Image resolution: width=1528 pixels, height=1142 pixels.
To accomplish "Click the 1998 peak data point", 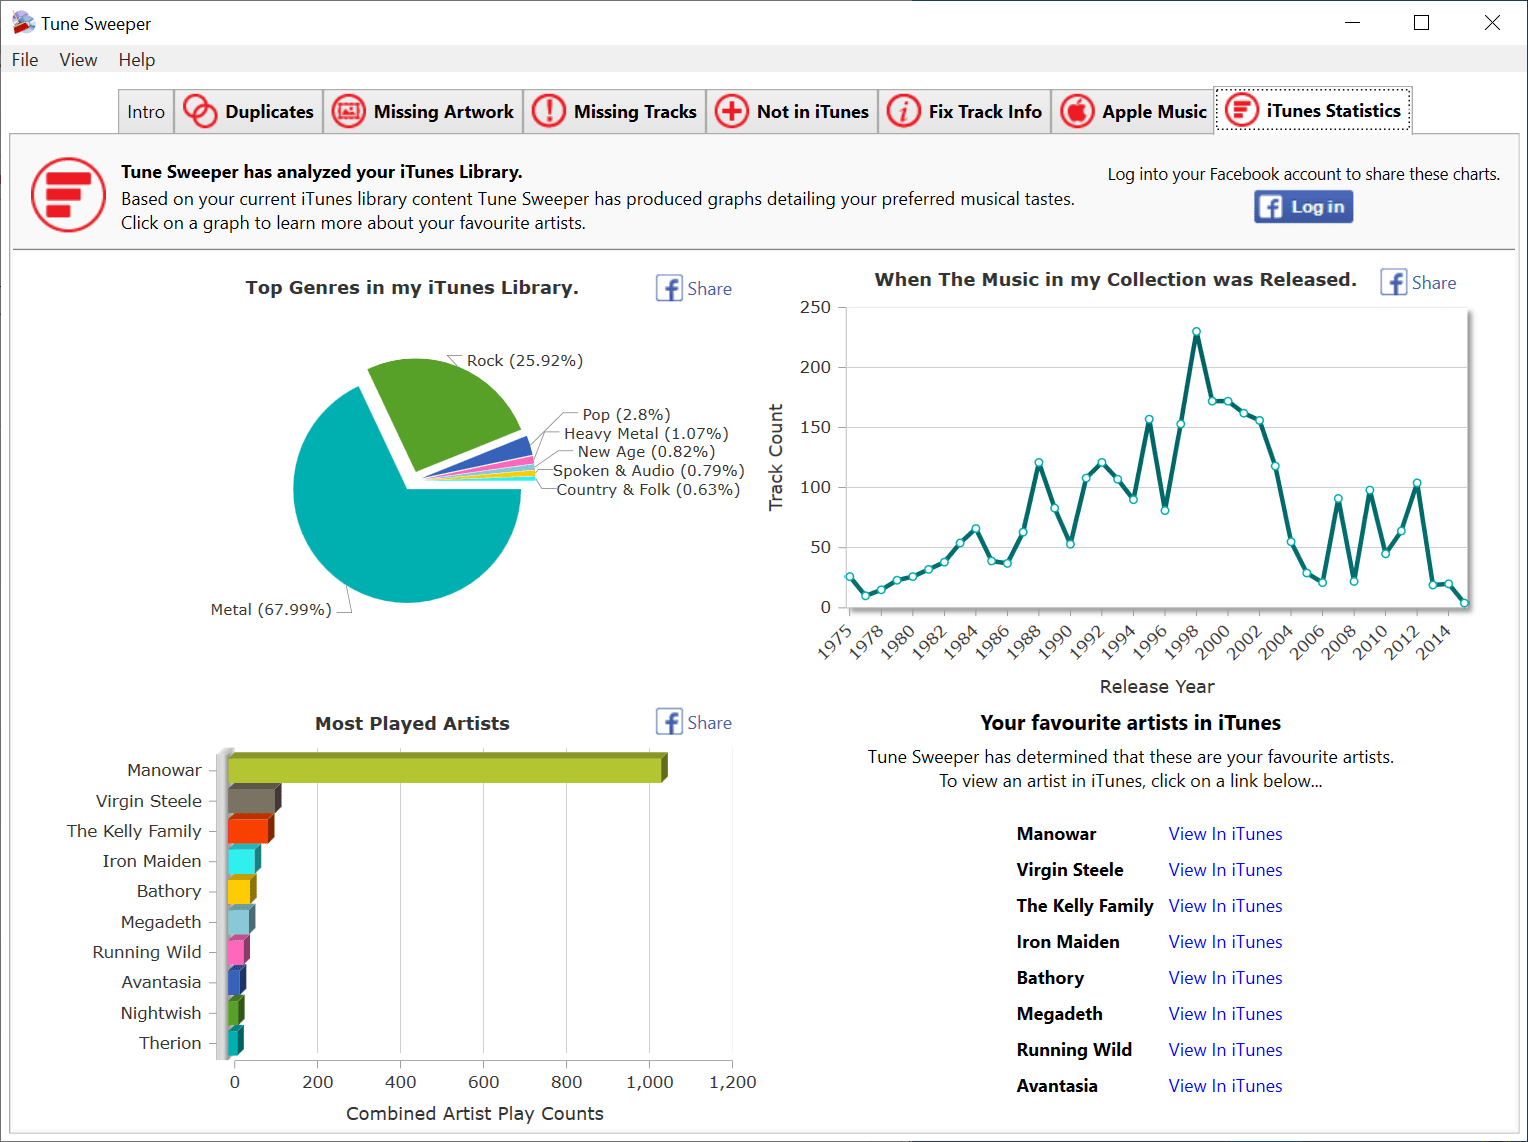I will (x=1196, y=331).
